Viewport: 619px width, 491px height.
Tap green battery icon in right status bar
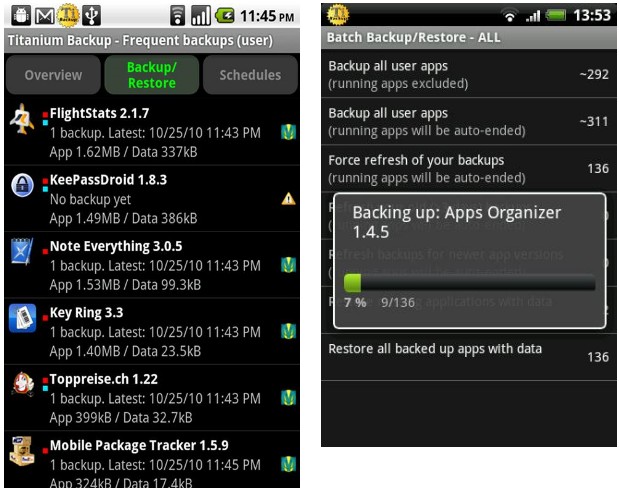click(x=555, y=16)
